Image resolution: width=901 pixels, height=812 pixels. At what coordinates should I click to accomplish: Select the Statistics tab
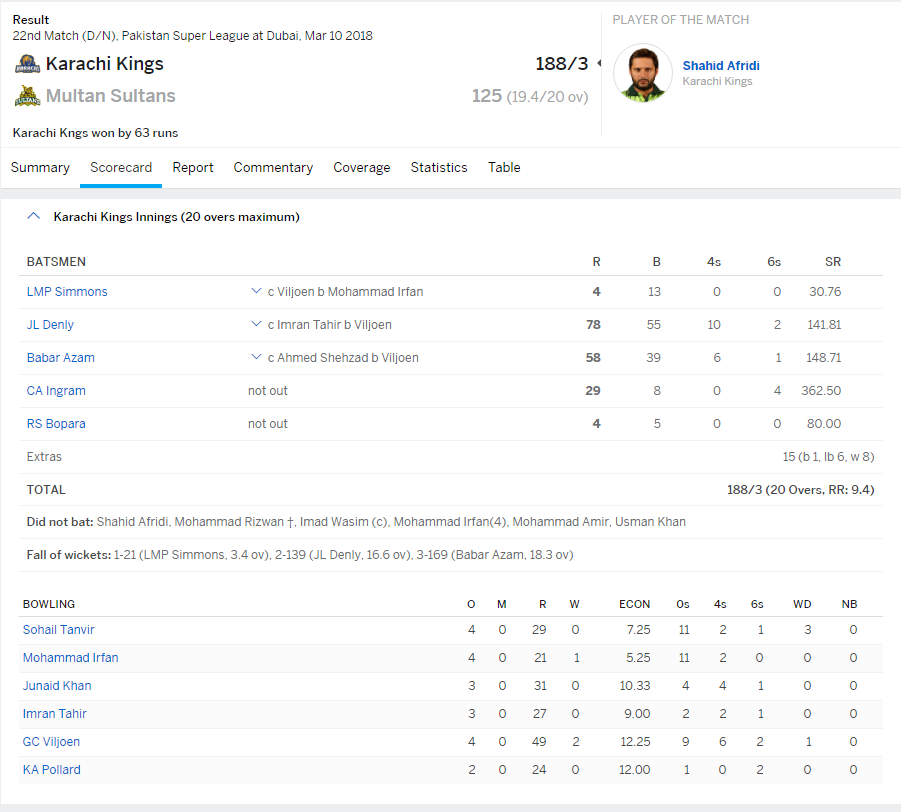pyautogui.click(x=438, y=168)
